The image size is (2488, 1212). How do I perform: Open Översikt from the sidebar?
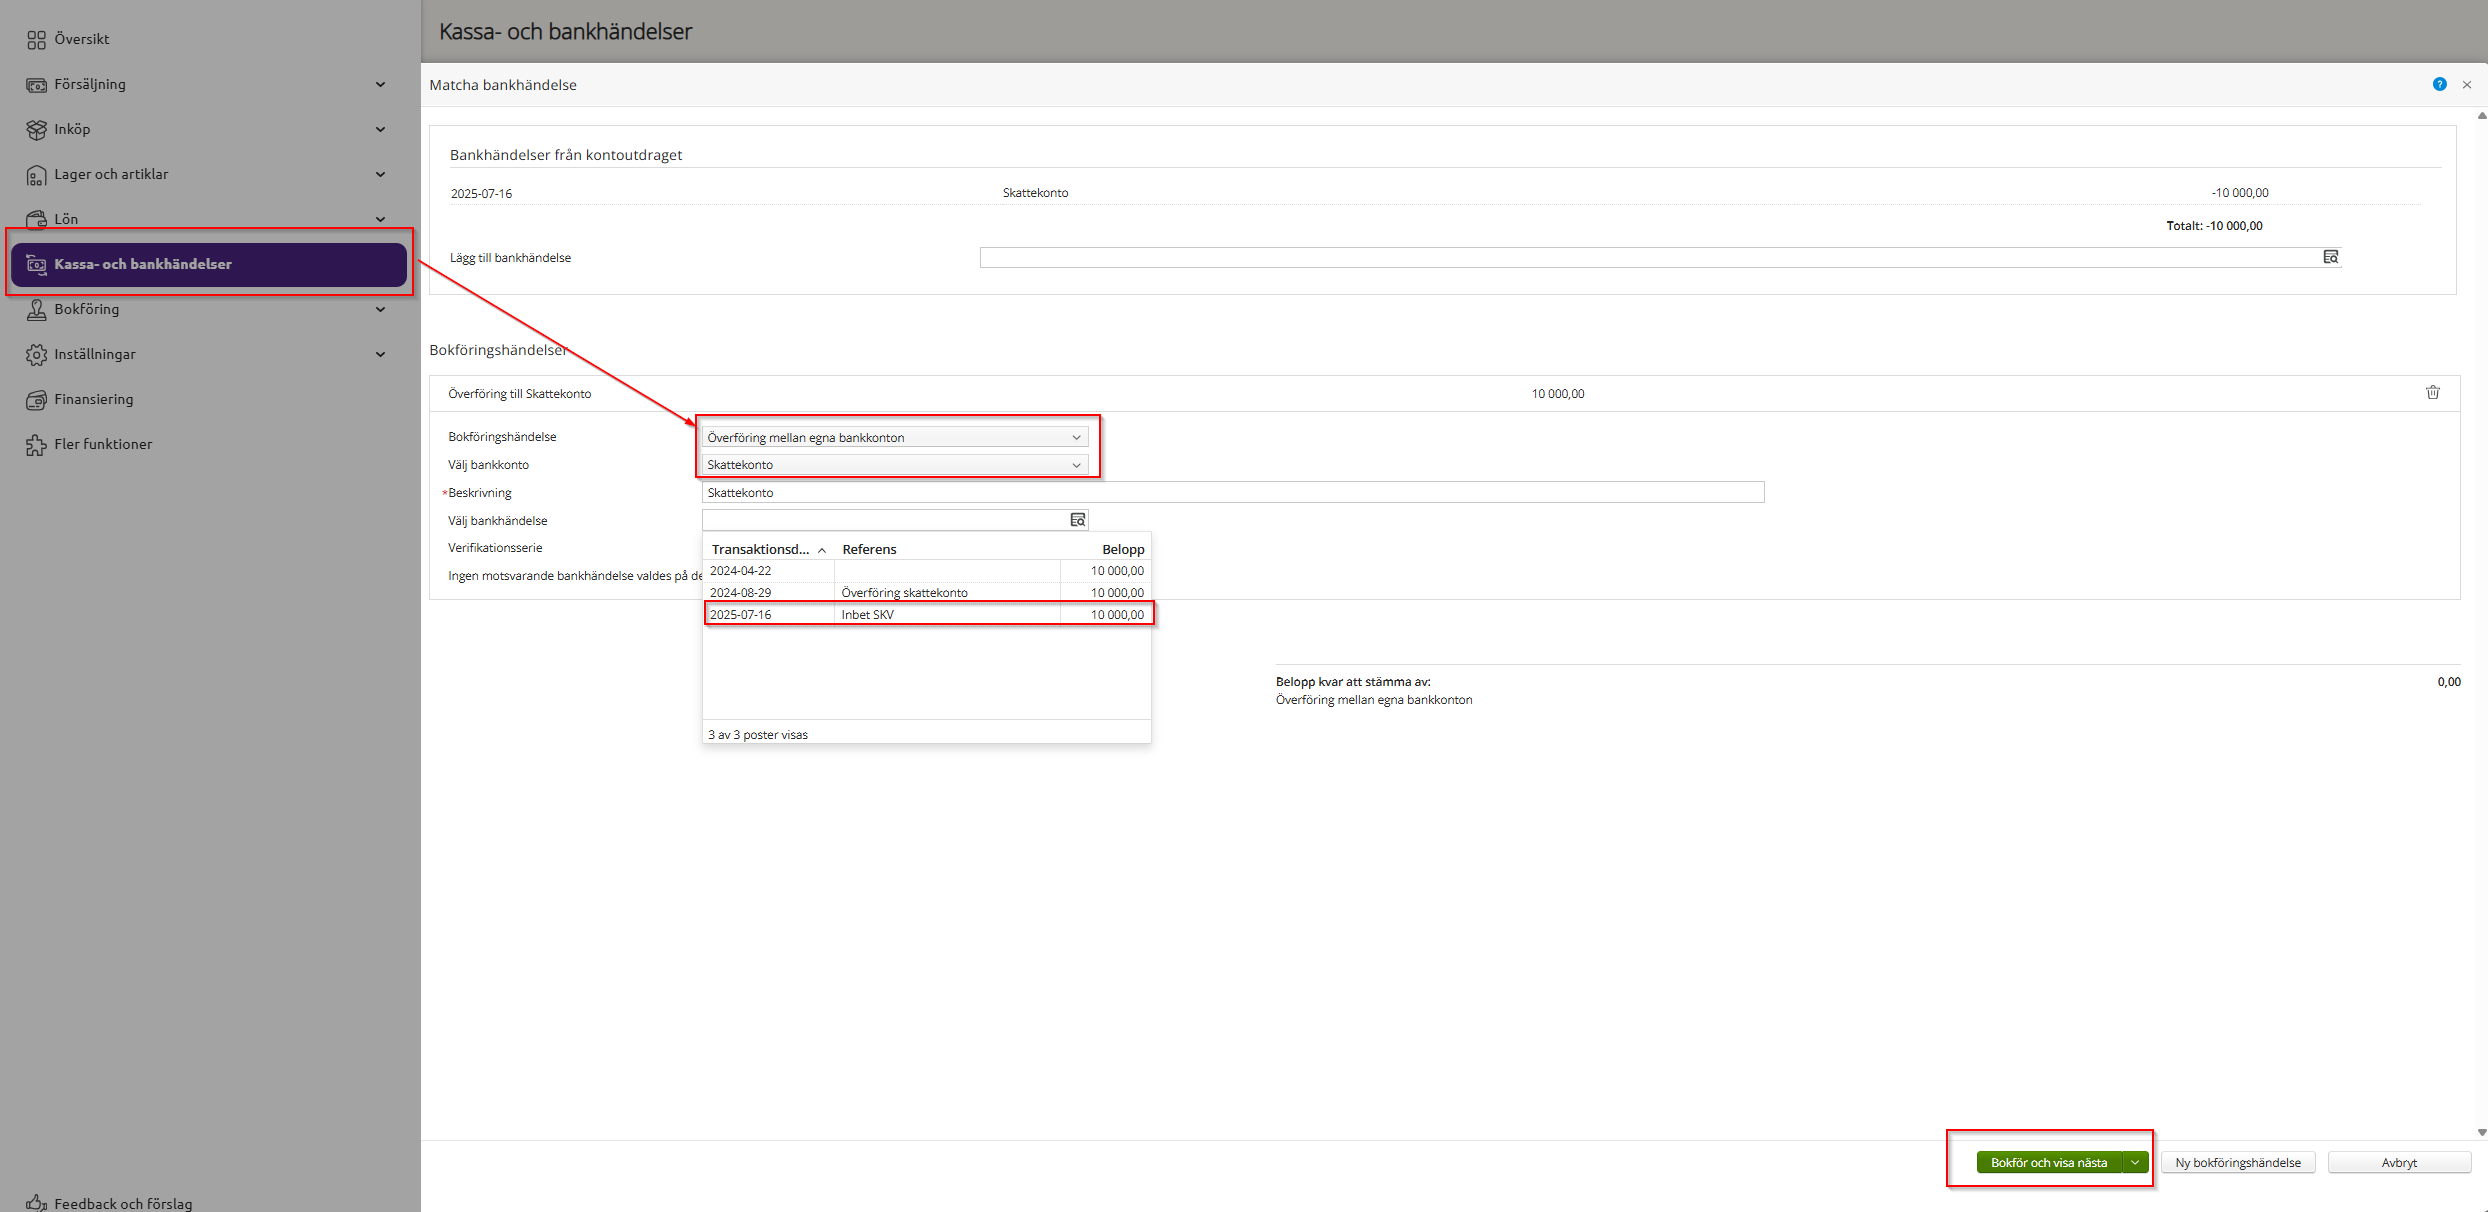82,39
